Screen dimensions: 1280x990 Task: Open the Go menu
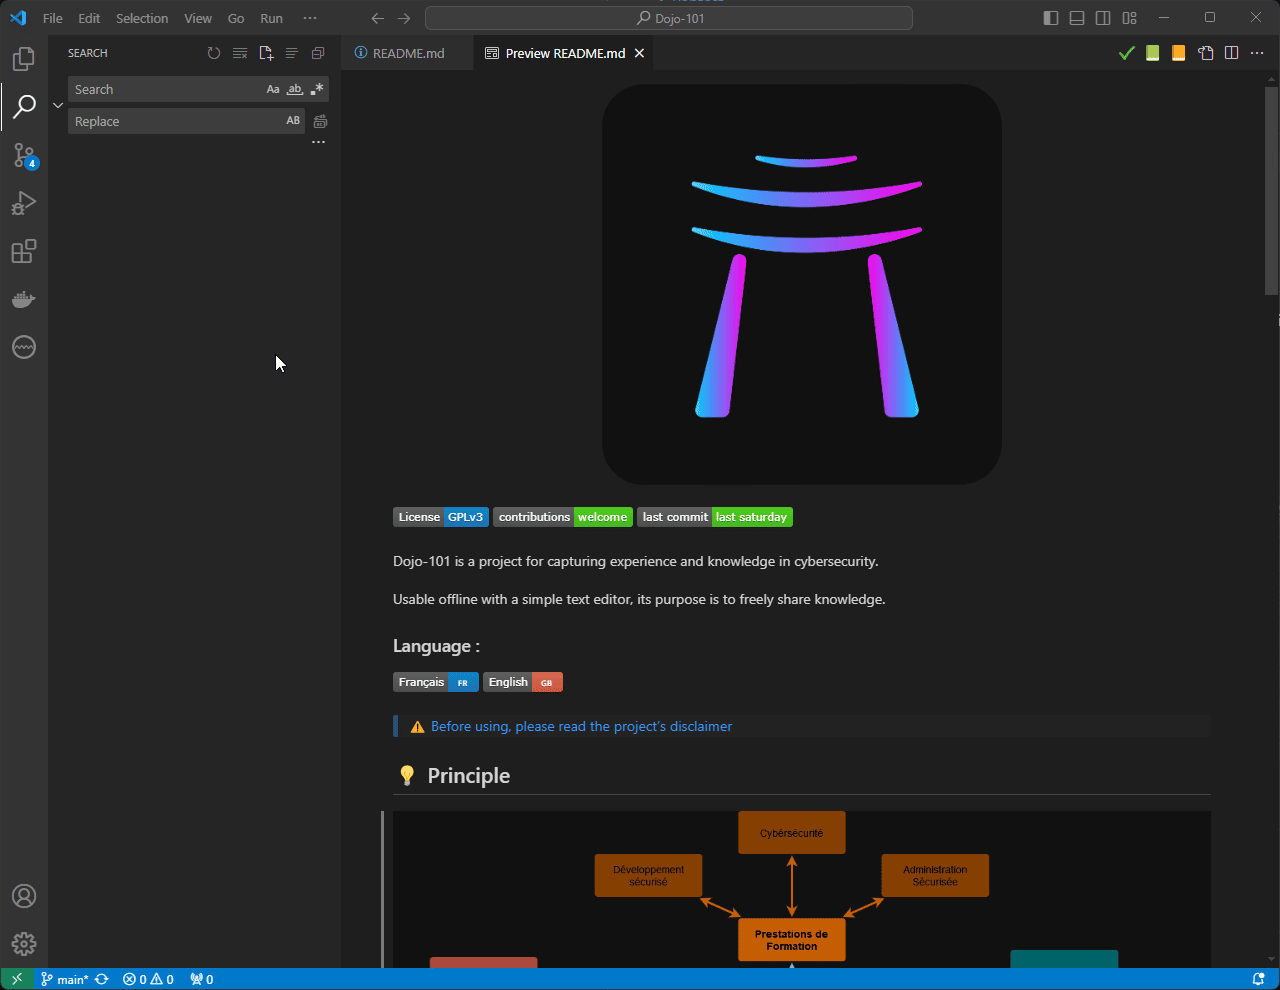236,18
